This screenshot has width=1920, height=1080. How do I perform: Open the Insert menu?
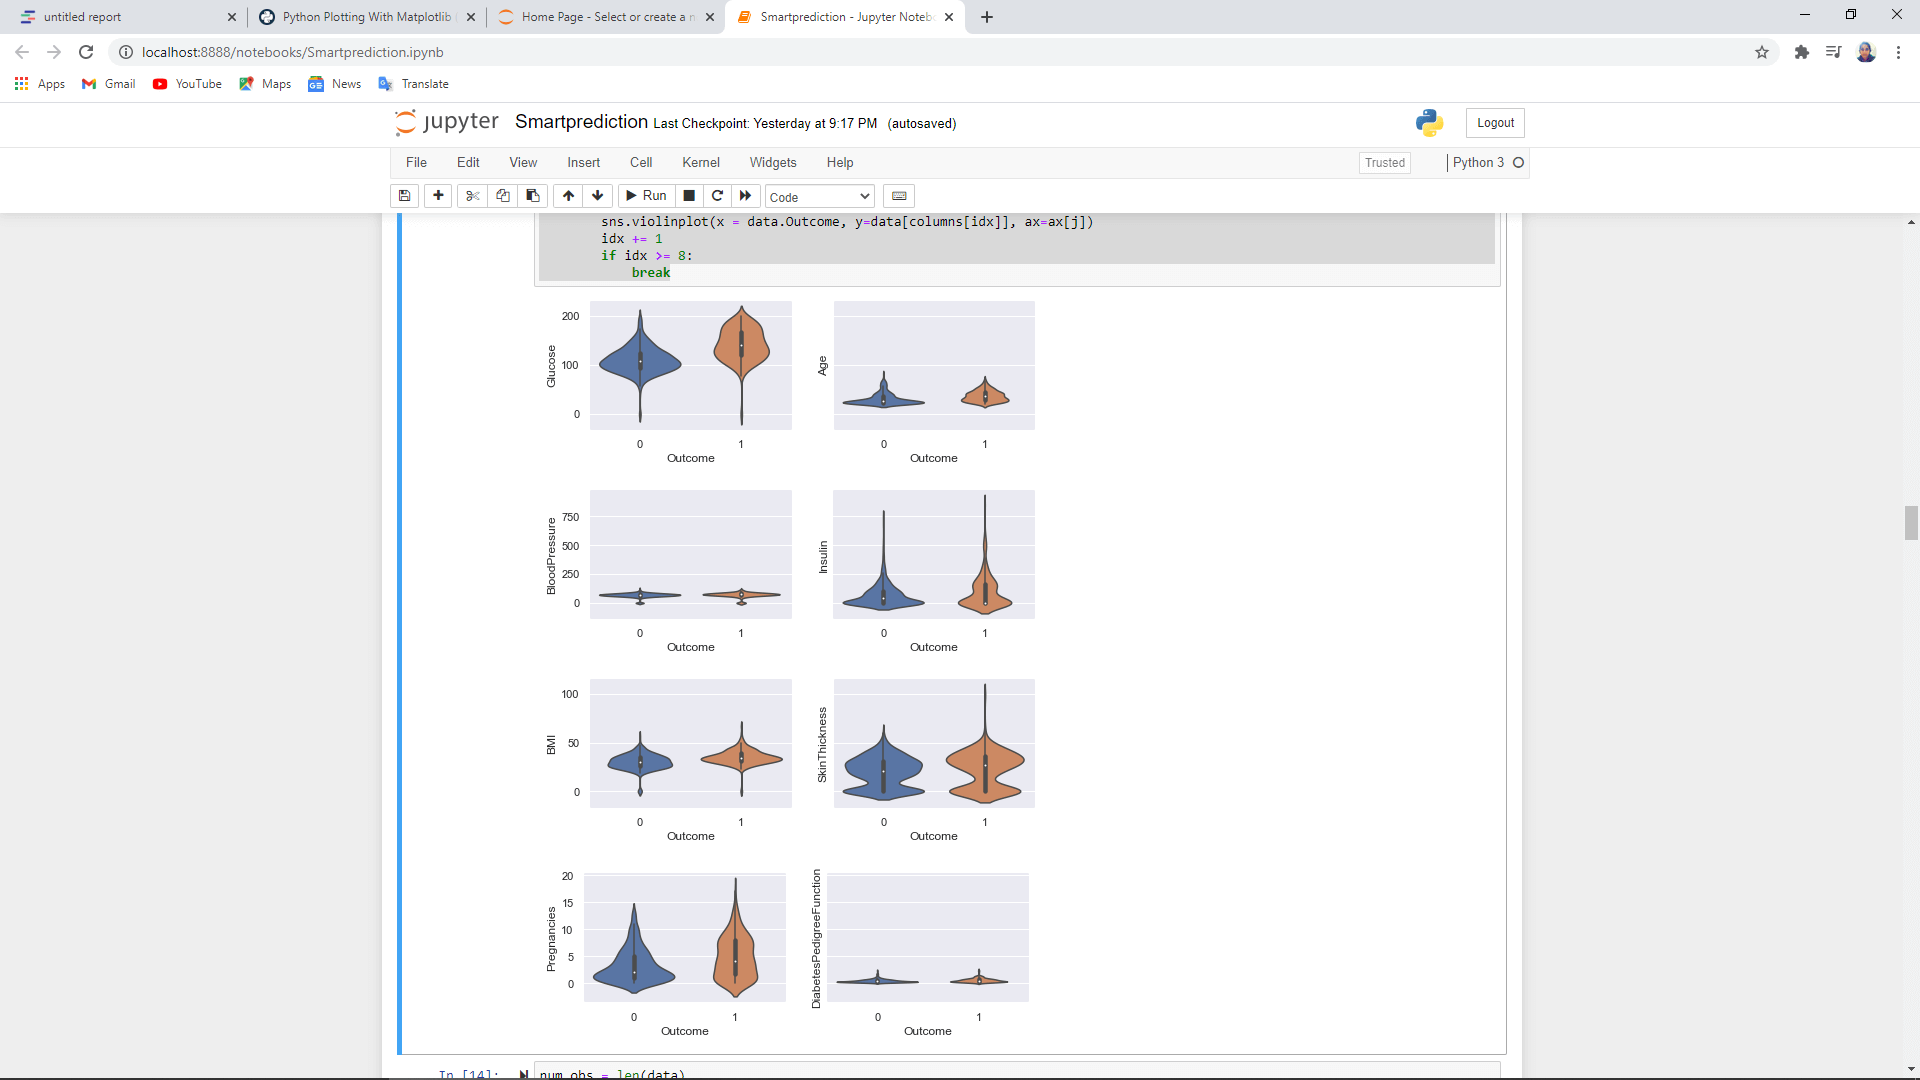(583, 162)
